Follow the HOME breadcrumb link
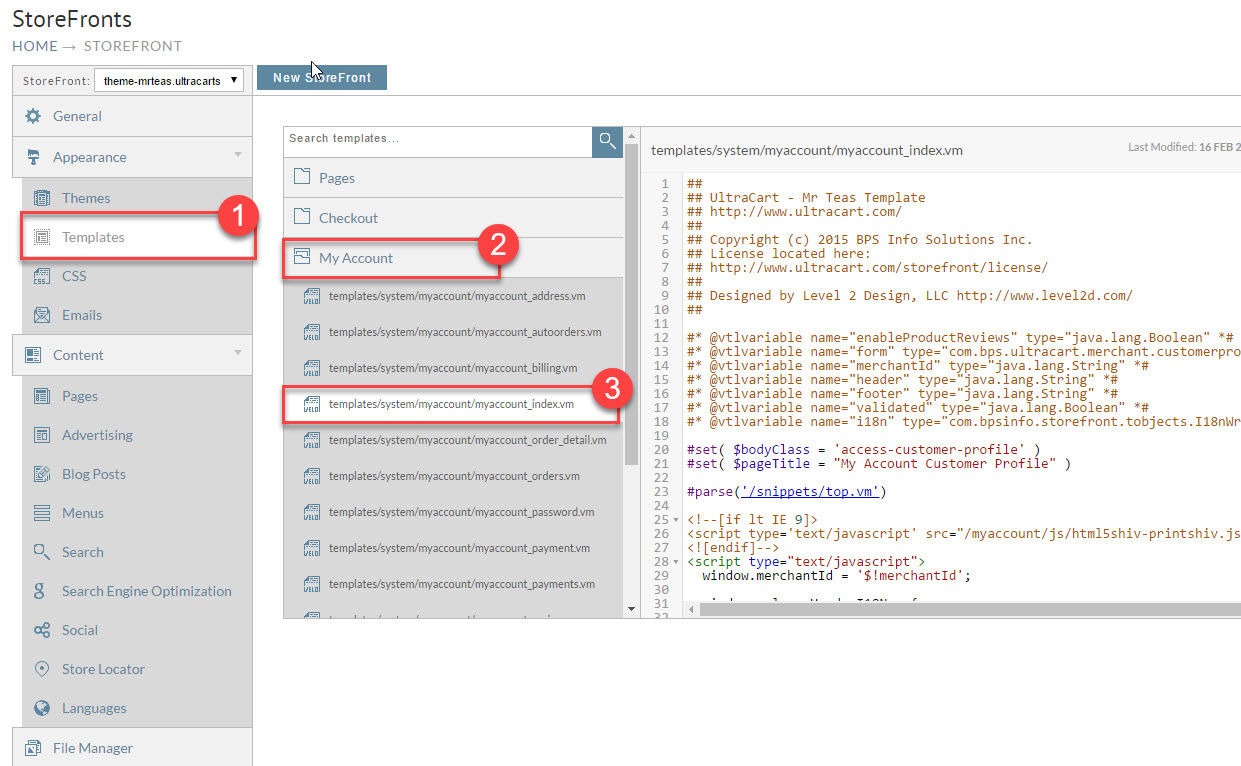 click(35, 46)
